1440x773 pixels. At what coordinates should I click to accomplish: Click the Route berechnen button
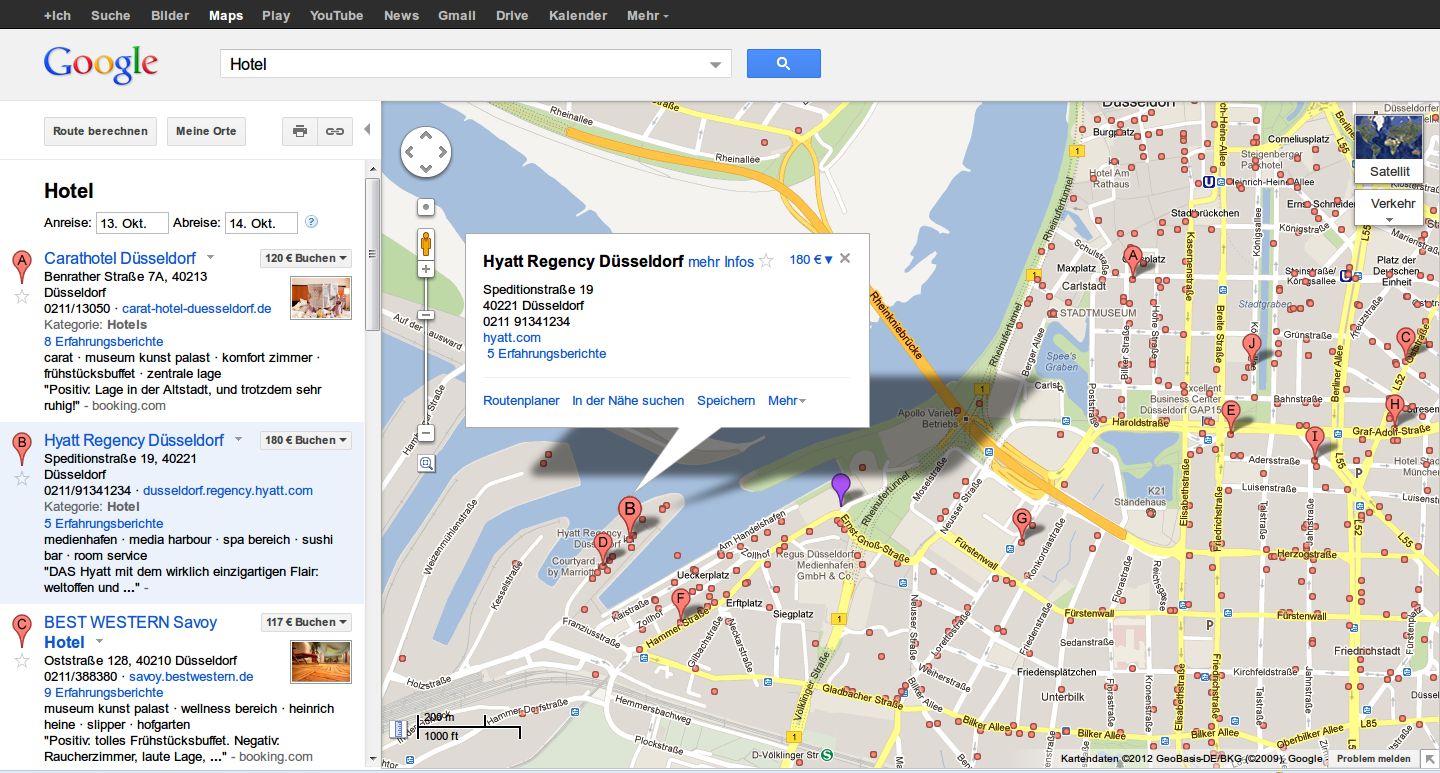click(100, 131)
